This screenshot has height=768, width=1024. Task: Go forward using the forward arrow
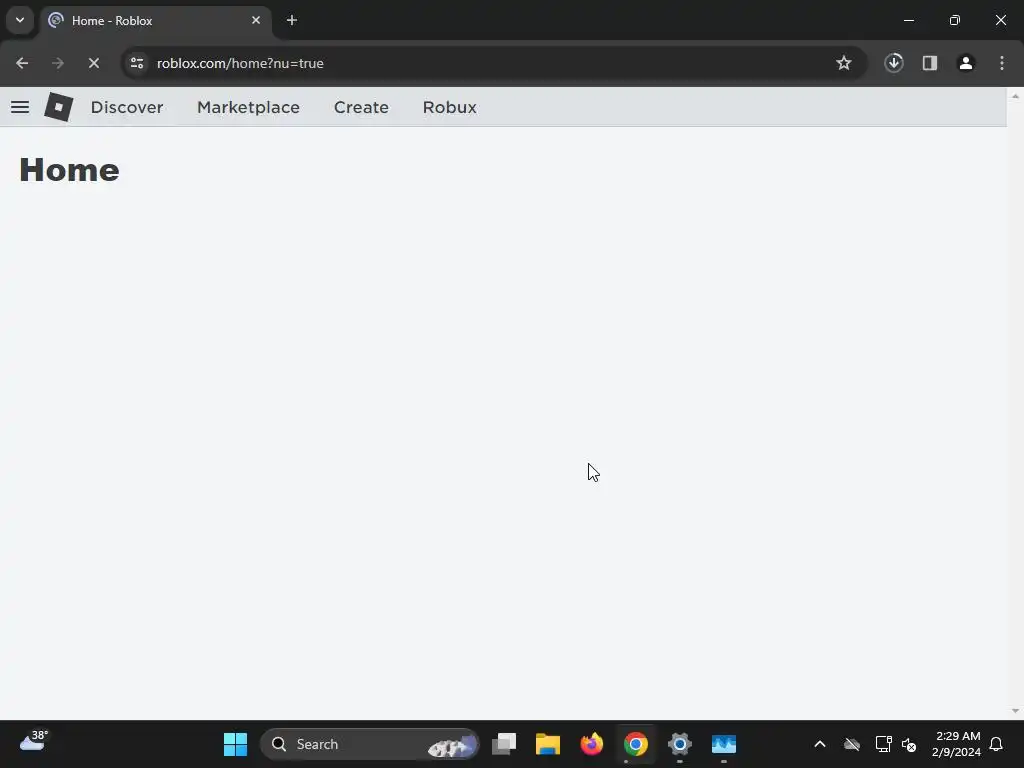(x=57, y=63)
